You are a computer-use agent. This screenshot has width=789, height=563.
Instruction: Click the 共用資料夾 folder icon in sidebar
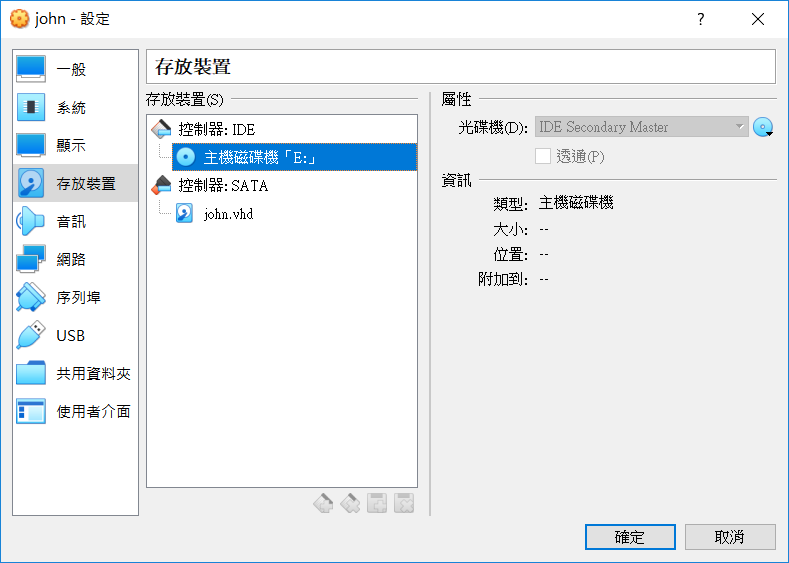pyautogui.click(x=31, y=373)
